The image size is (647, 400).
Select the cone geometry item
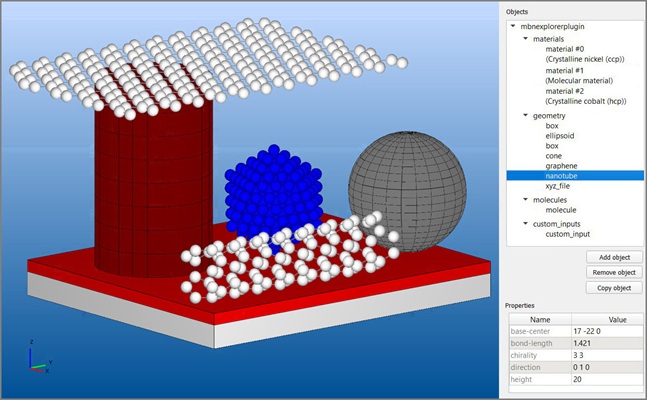click(554, 156)
